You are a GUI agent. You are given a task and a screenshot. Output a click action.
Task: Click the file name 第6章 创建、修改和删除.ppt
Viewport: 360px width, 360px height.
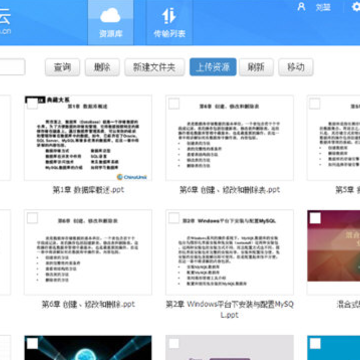88,304
